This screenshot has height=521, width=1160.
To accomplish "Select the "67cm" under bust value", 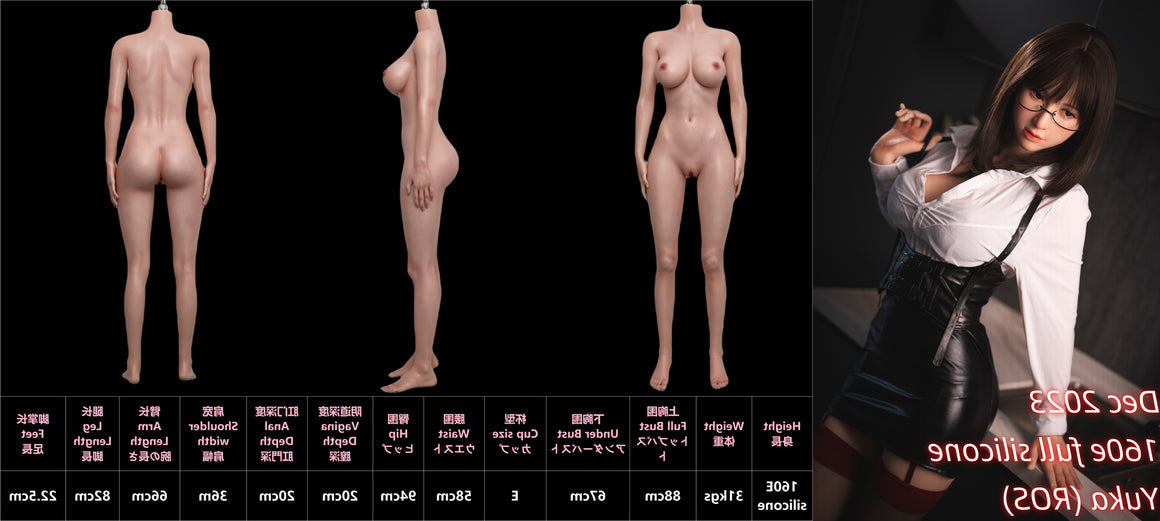I will click(x=587, y=495).
